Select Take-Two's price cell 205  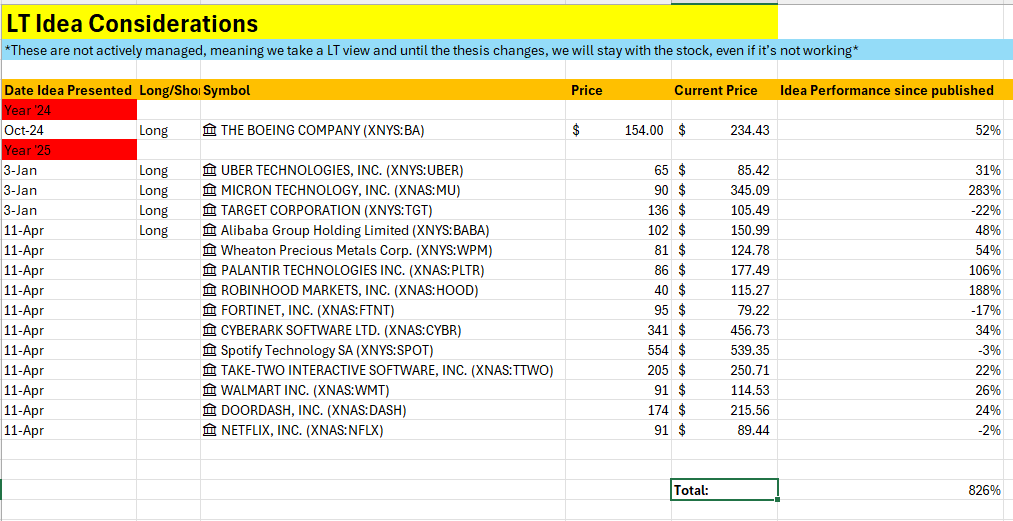pyautogui.click(x=619, y=371)
